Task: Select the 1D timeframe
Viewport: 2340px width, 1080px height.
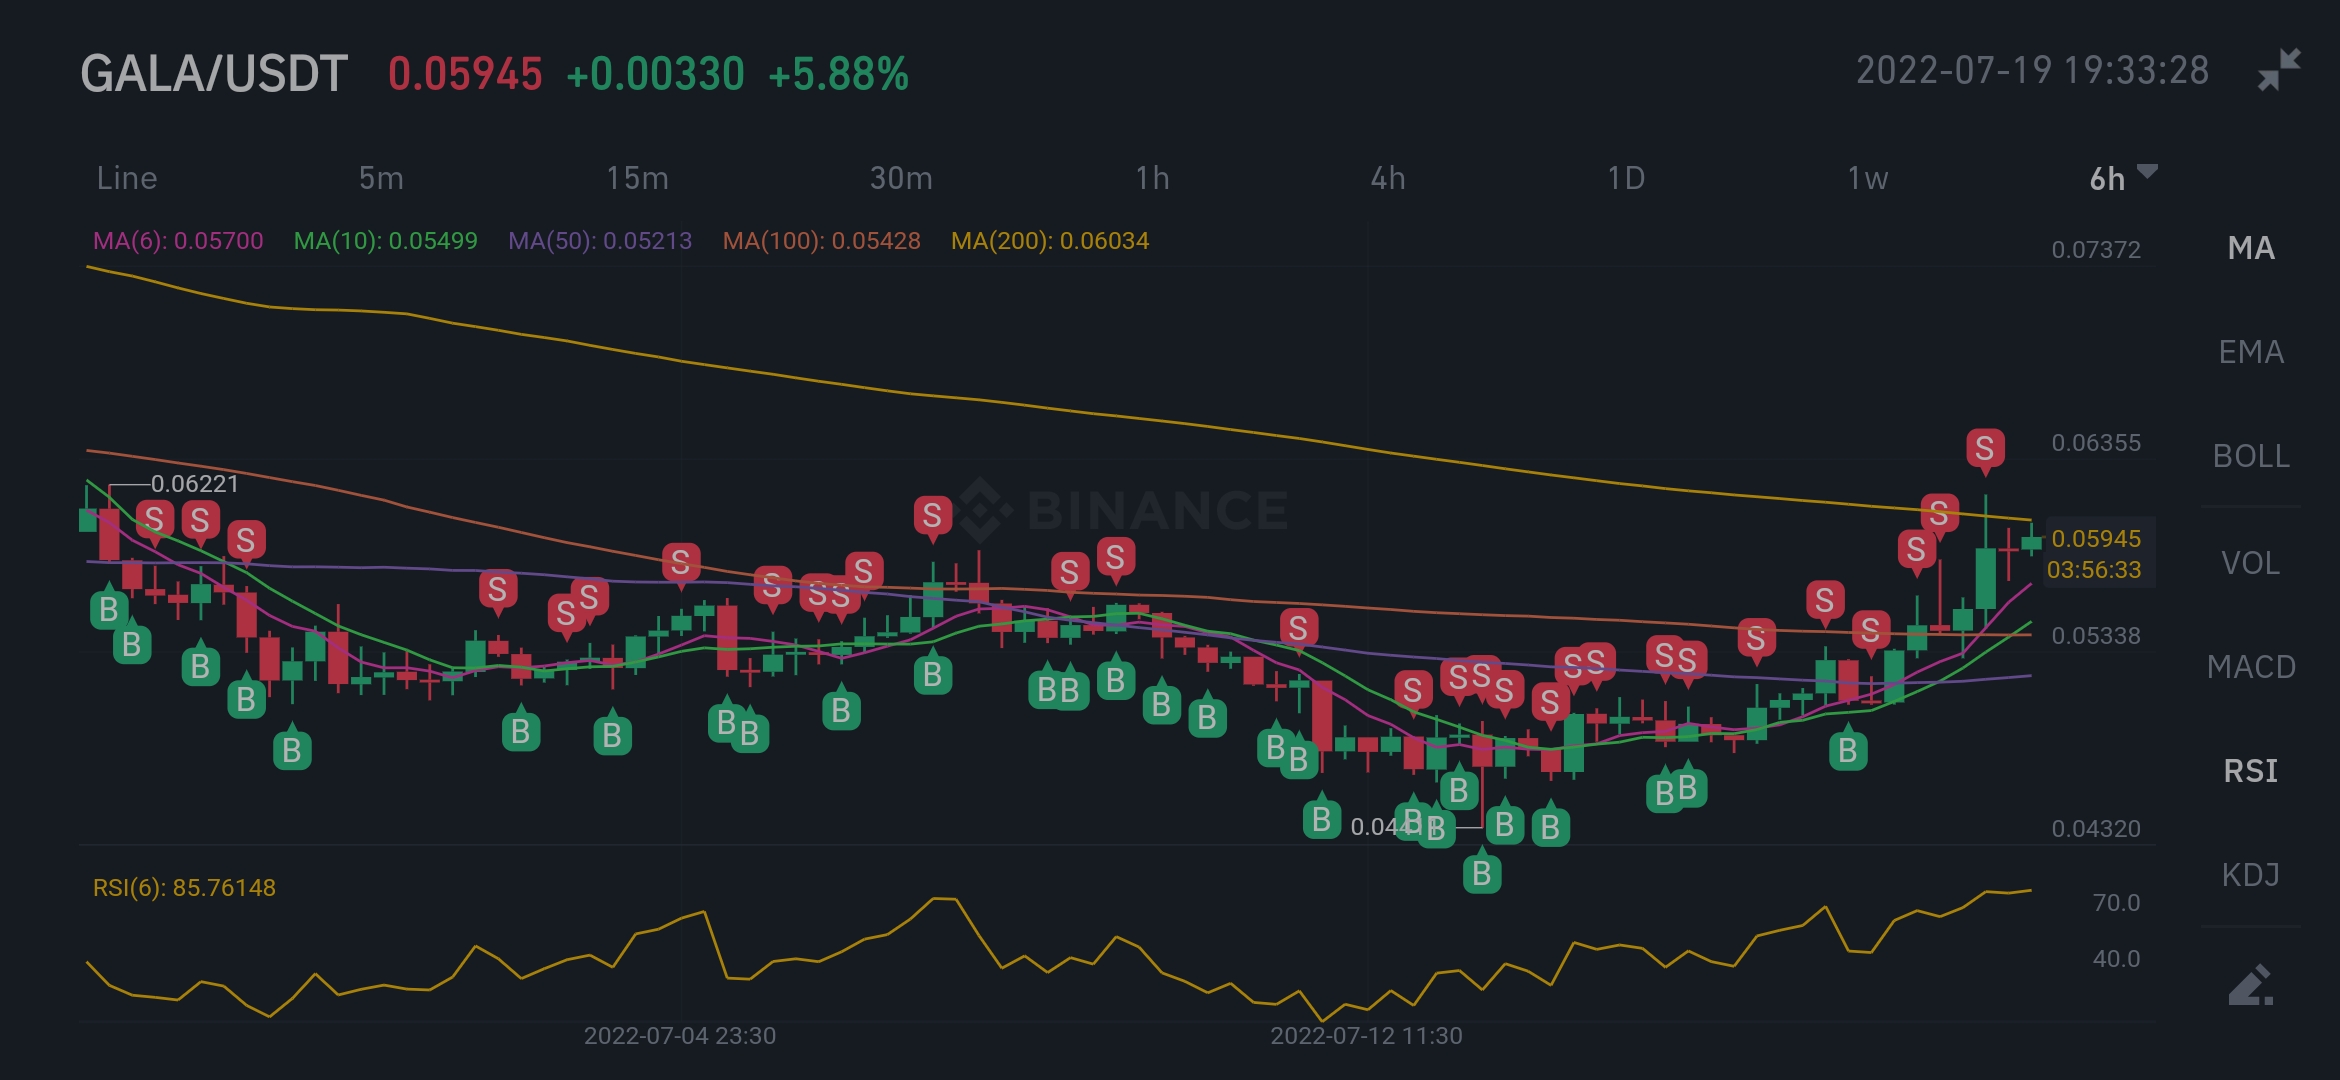Action: tap(1626, 178)
